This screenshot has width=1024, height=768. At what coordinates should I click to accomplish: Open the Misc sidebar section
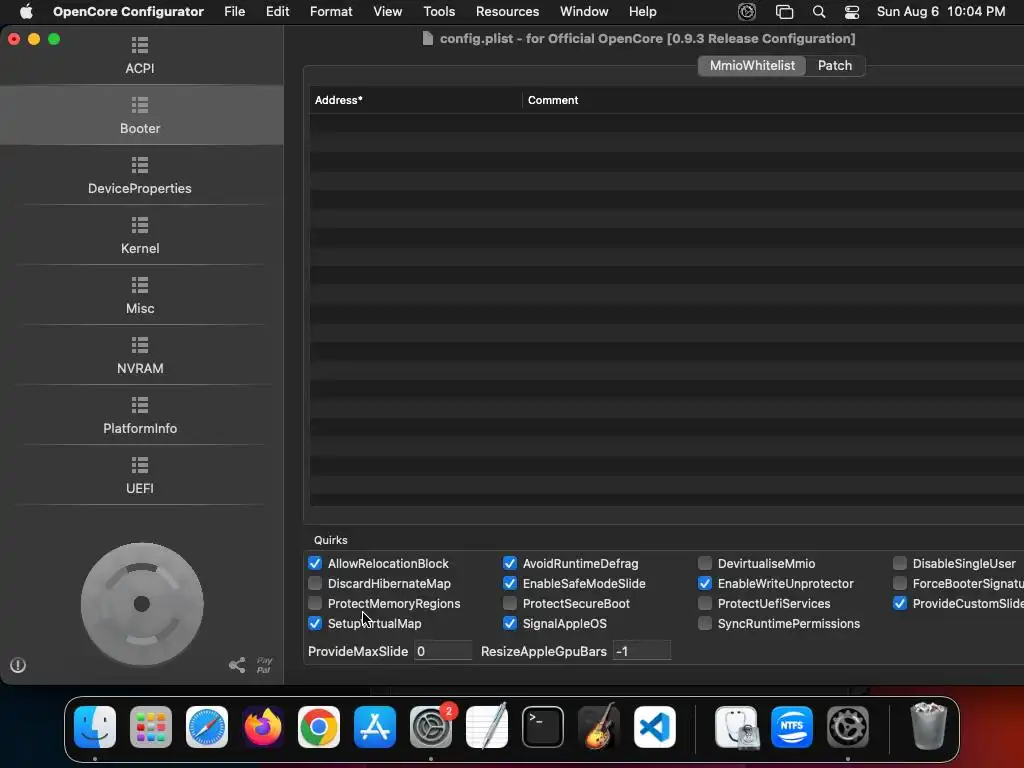pyautogui.click(x=140, y=296)
